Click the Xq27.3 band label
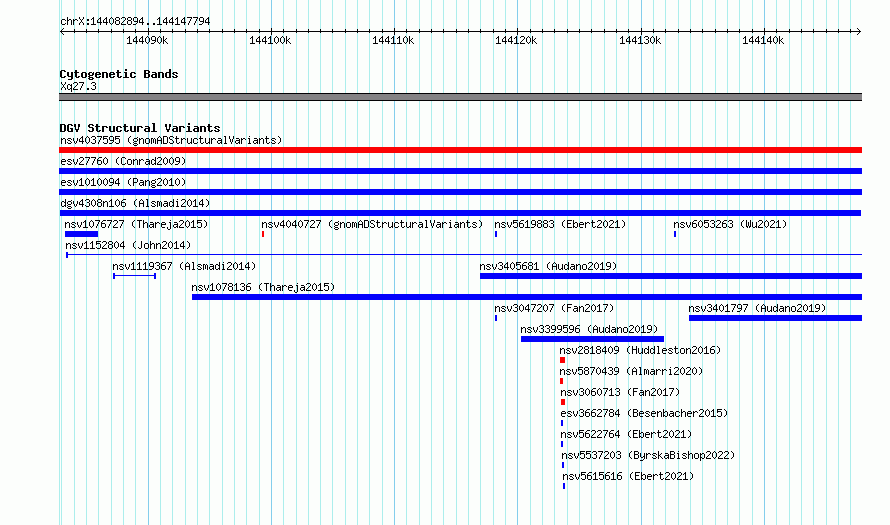This screenshot has width=890, height=525. [78, 87]
